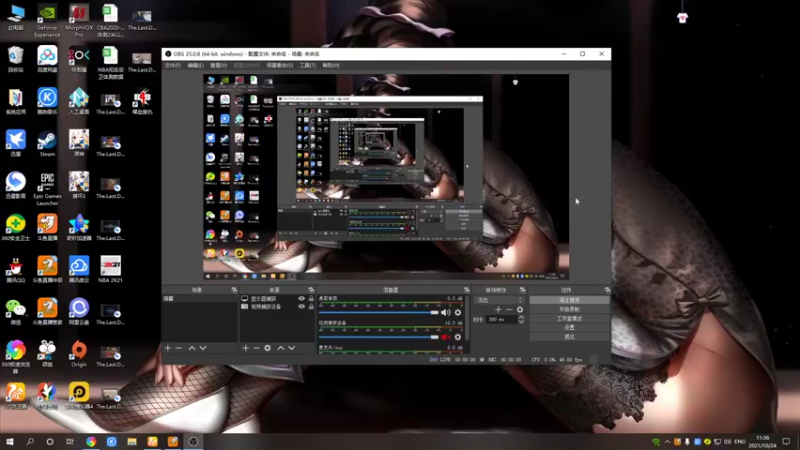Screen dimensions: 800x450
Task: Open Task View on taskbar
Action: [x=70, y=441]
